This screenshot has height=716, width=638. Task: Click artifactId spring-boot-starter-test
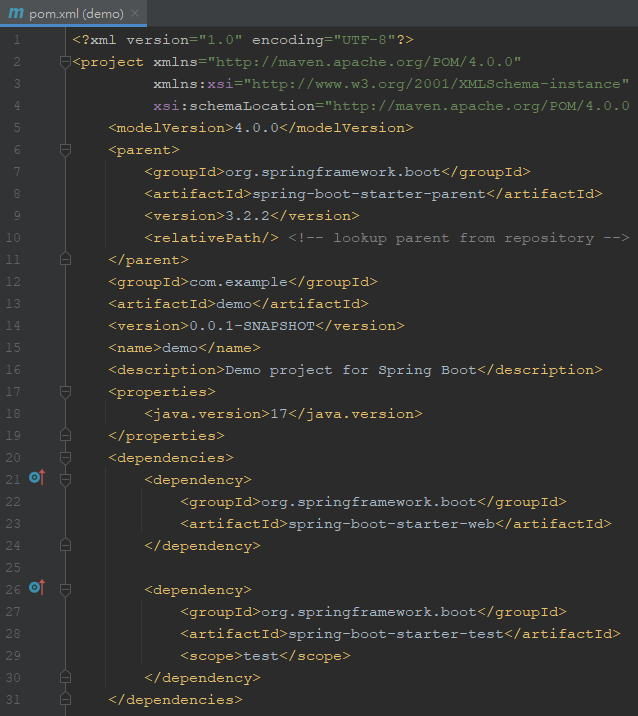(401, 634)
